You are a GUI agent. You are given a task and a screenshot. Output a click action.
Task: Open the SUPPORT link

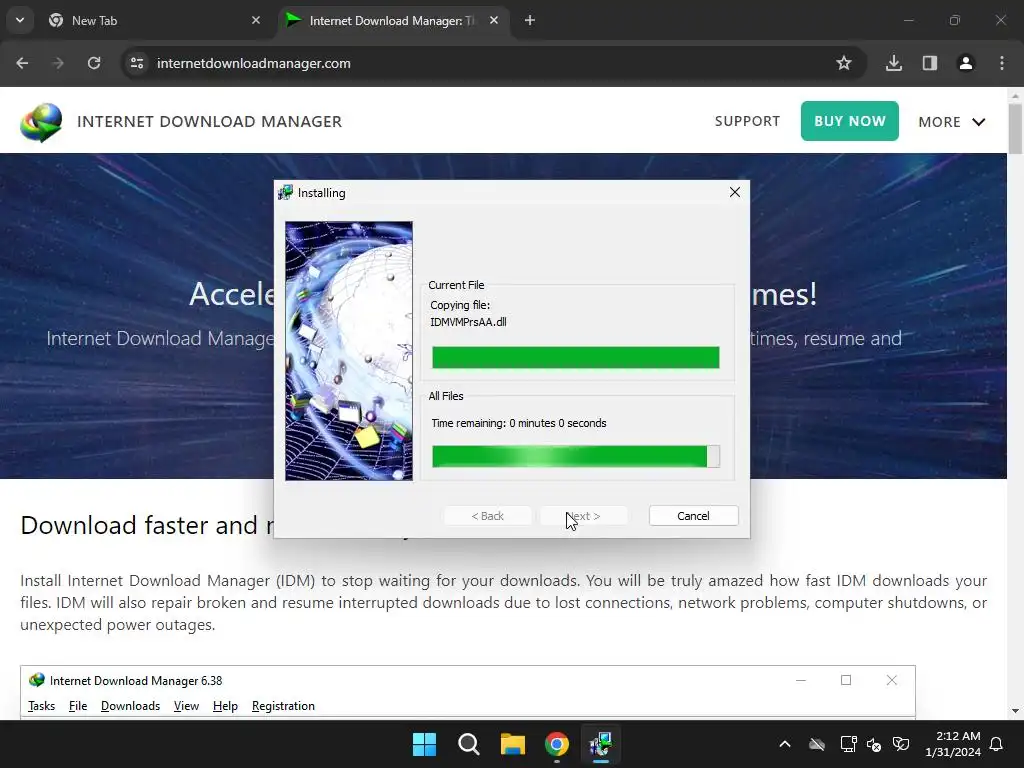coord(747,121)
